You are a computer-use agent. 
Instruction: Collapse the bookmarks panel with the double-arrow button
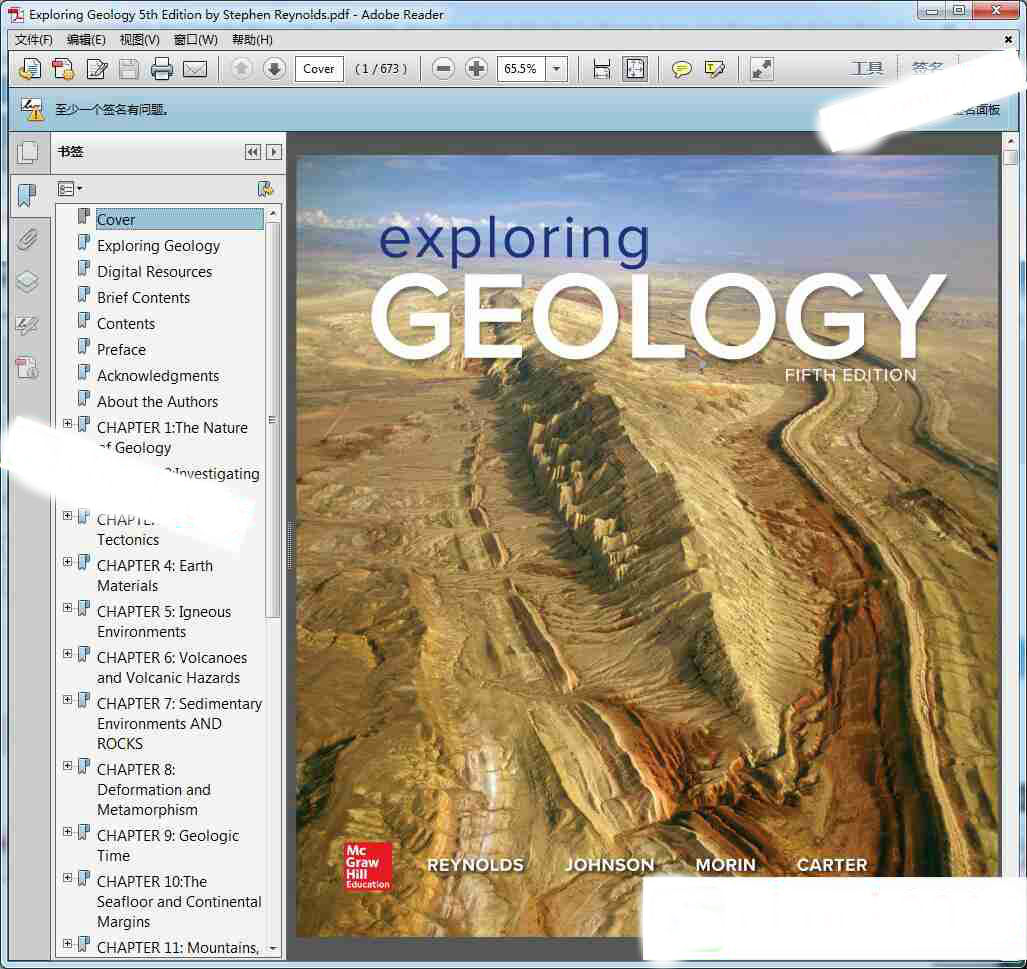tap(253, 152)
